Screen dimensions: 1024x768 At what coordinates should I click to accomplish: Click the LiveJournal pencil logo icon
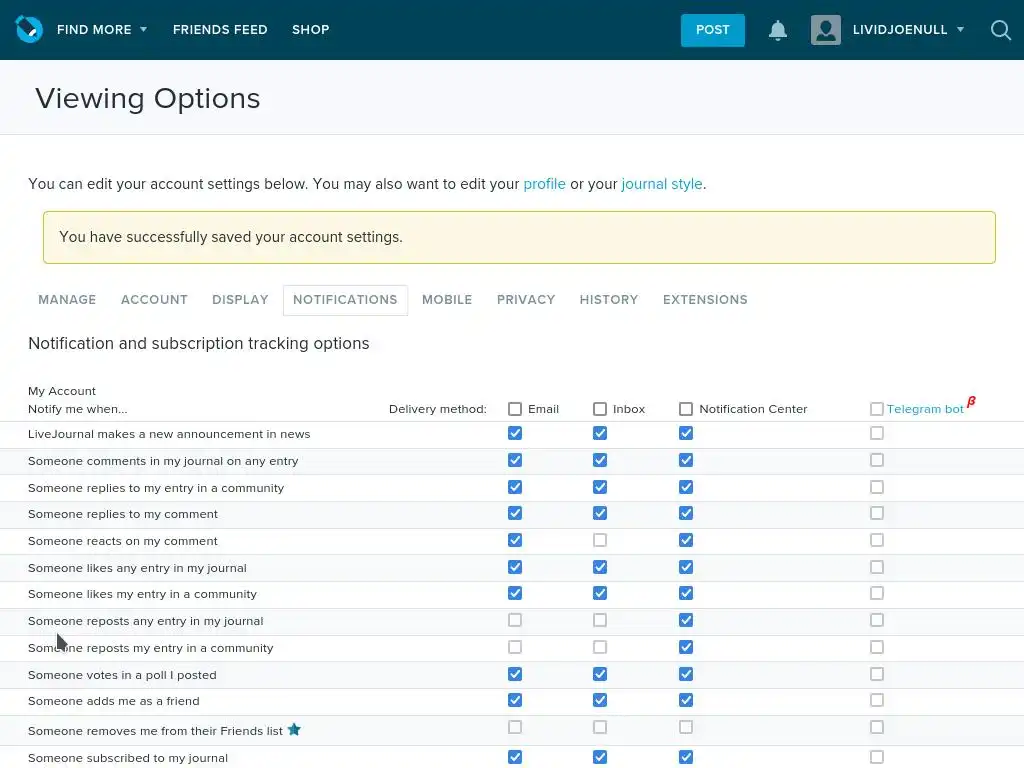29,29
